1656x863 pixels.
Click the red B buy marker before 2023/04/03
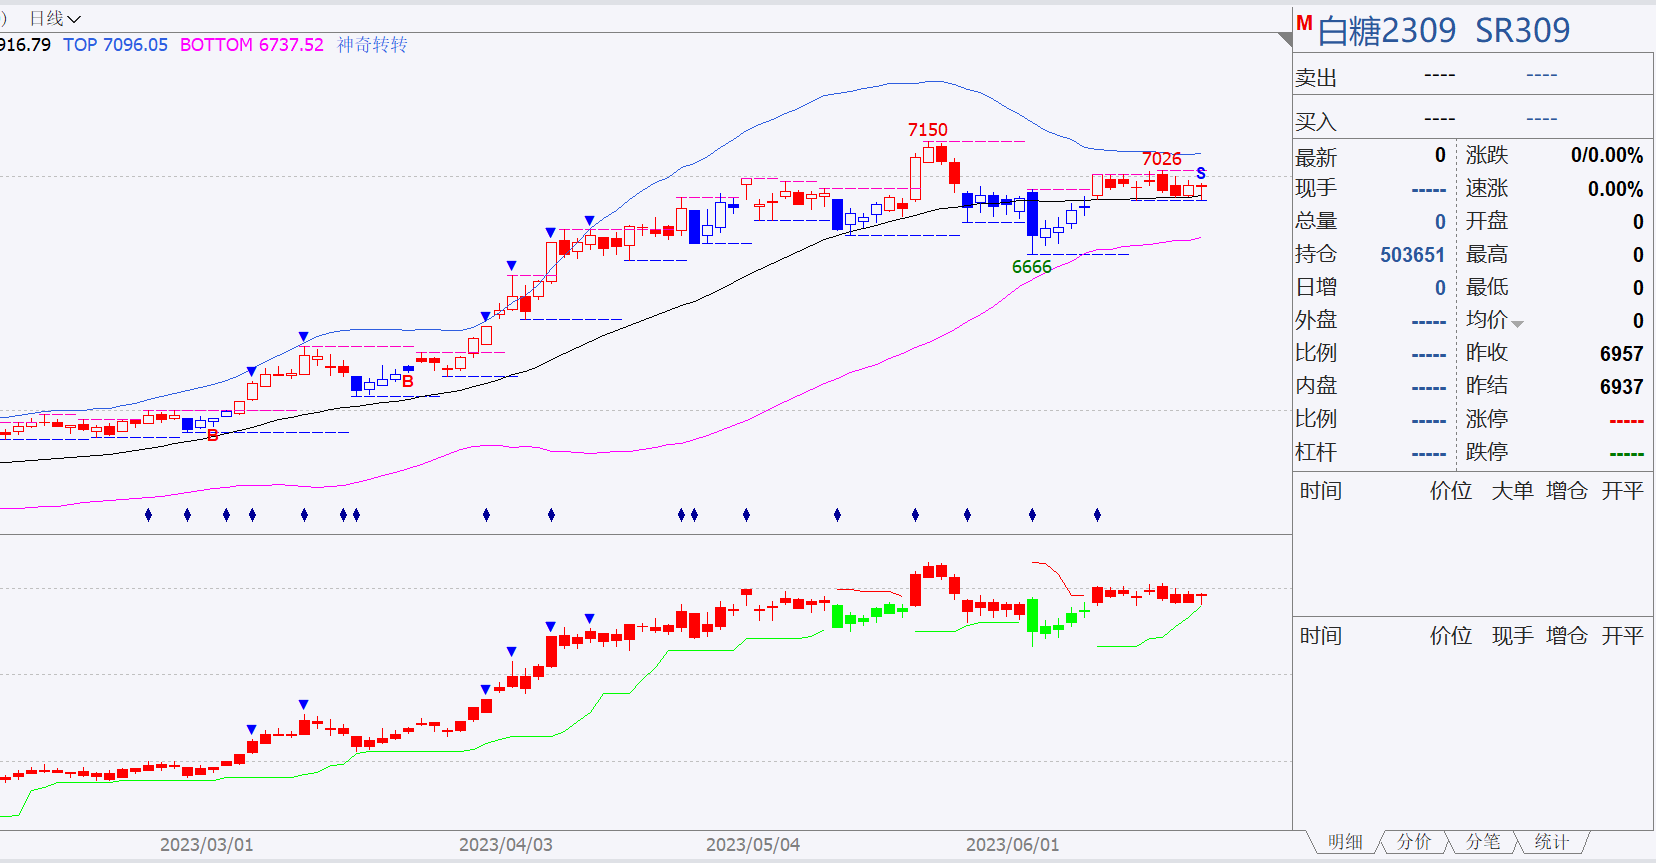(x=408, y=381)
